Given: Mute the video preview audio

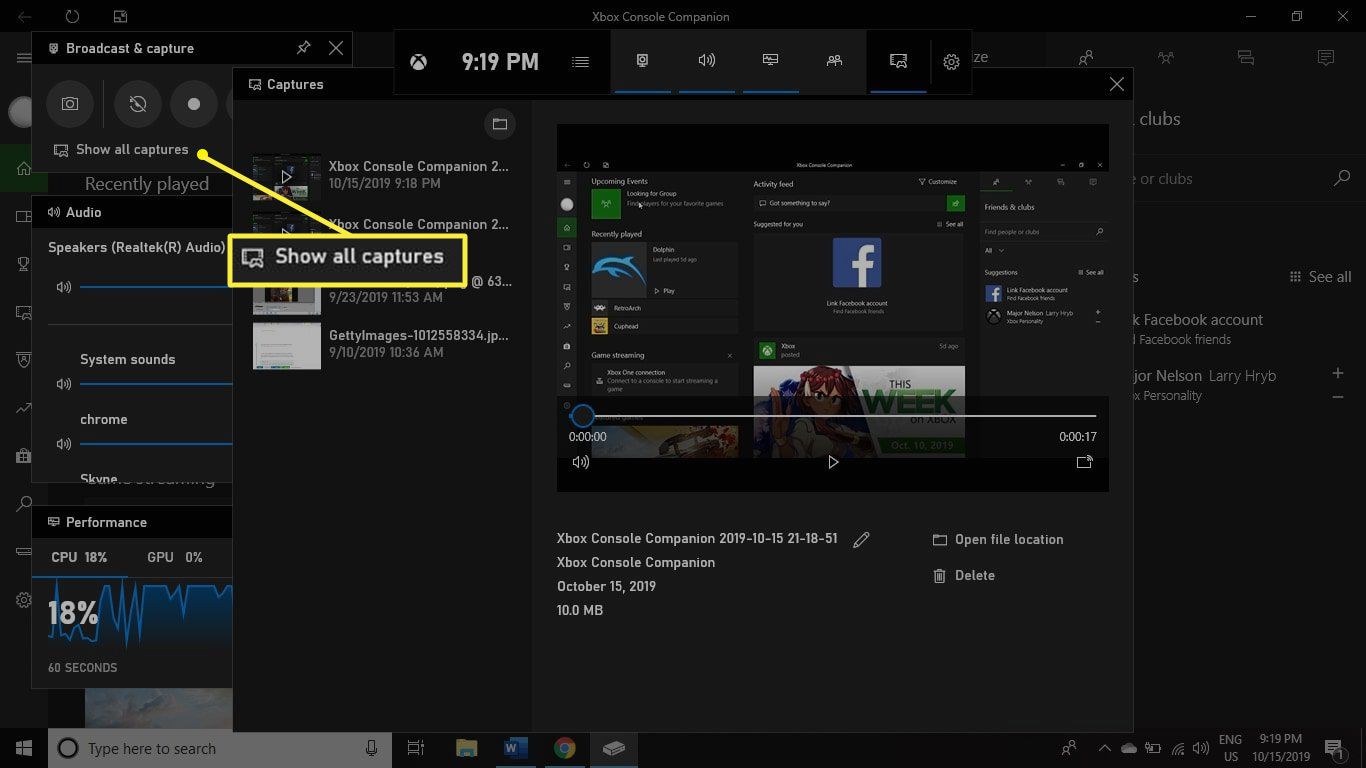Looking at the screenshot, I should click(581, 462).
